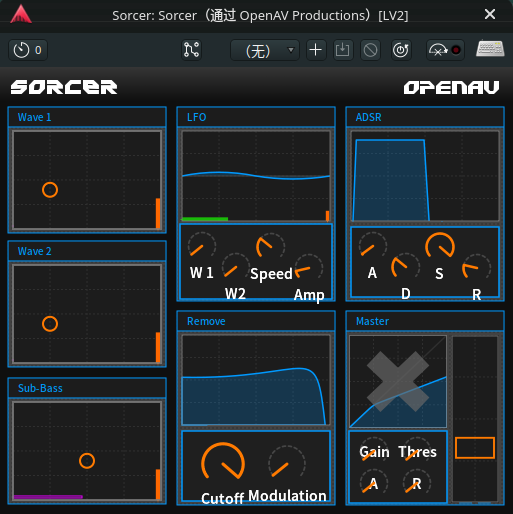Add a new preset with plus button

click(x=316, y=50)
